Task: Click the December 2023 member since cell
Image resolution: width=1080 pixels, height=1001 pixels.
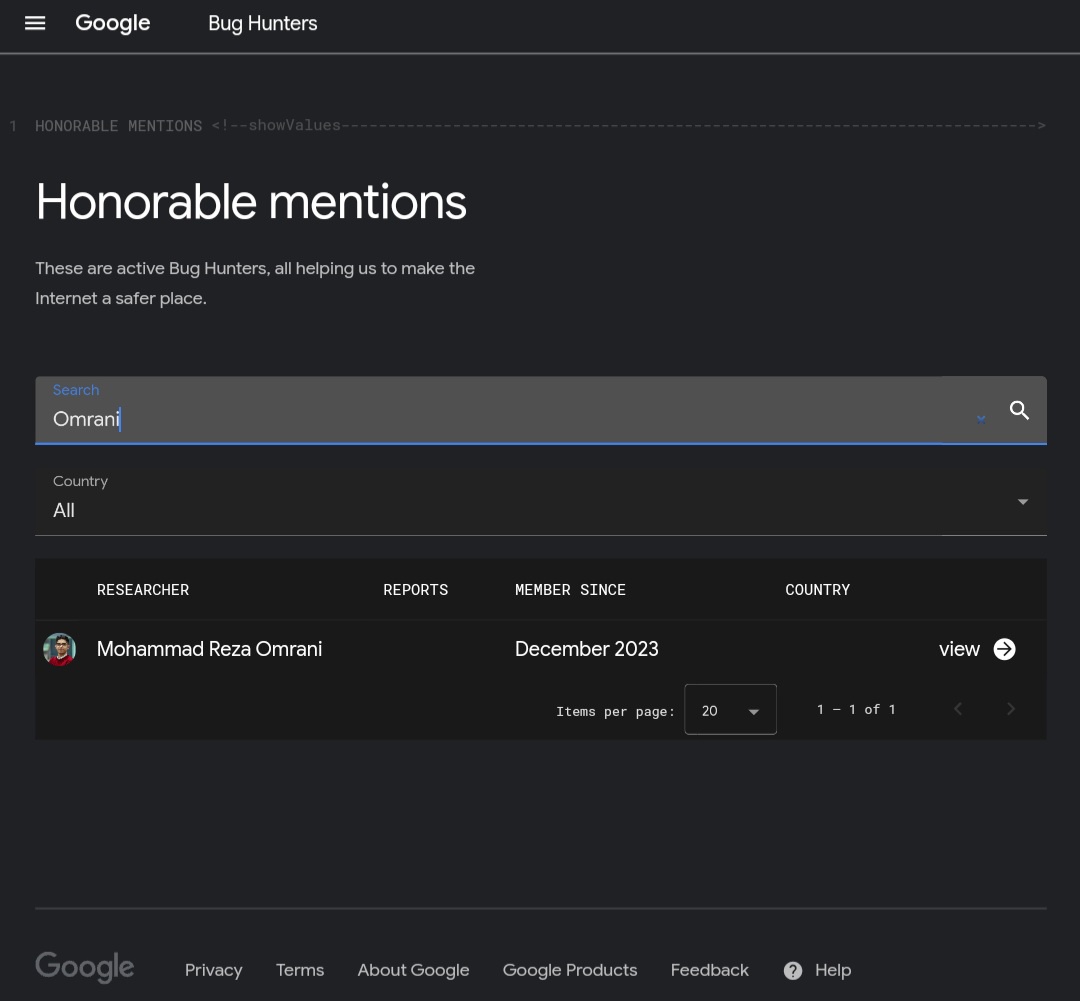Action: [x=586, y=649]
